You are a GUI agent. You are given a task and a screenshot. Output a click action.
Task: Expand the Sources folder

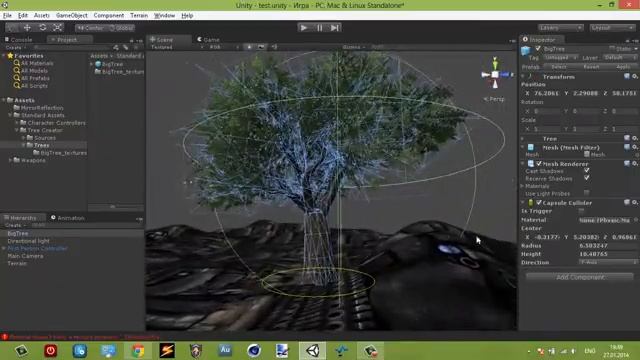tap(23, 138)
